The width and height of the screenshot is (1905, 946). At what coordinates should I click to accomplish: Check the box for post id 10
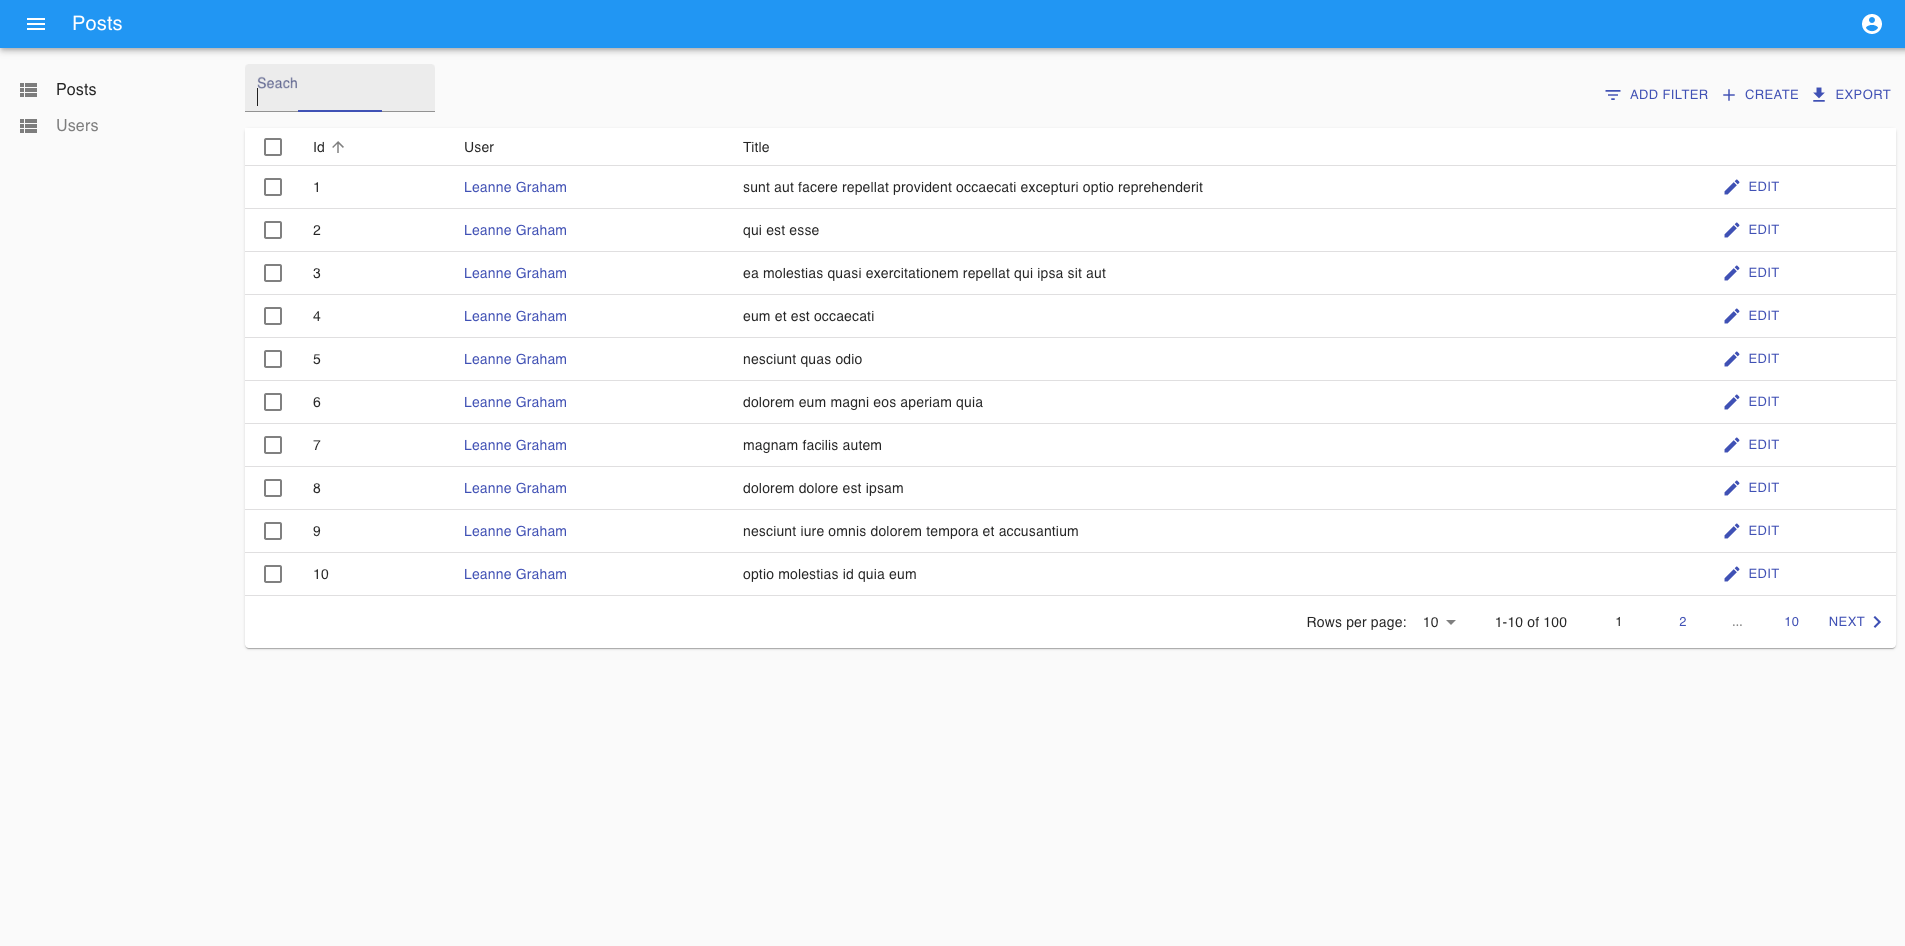point(273,574)
